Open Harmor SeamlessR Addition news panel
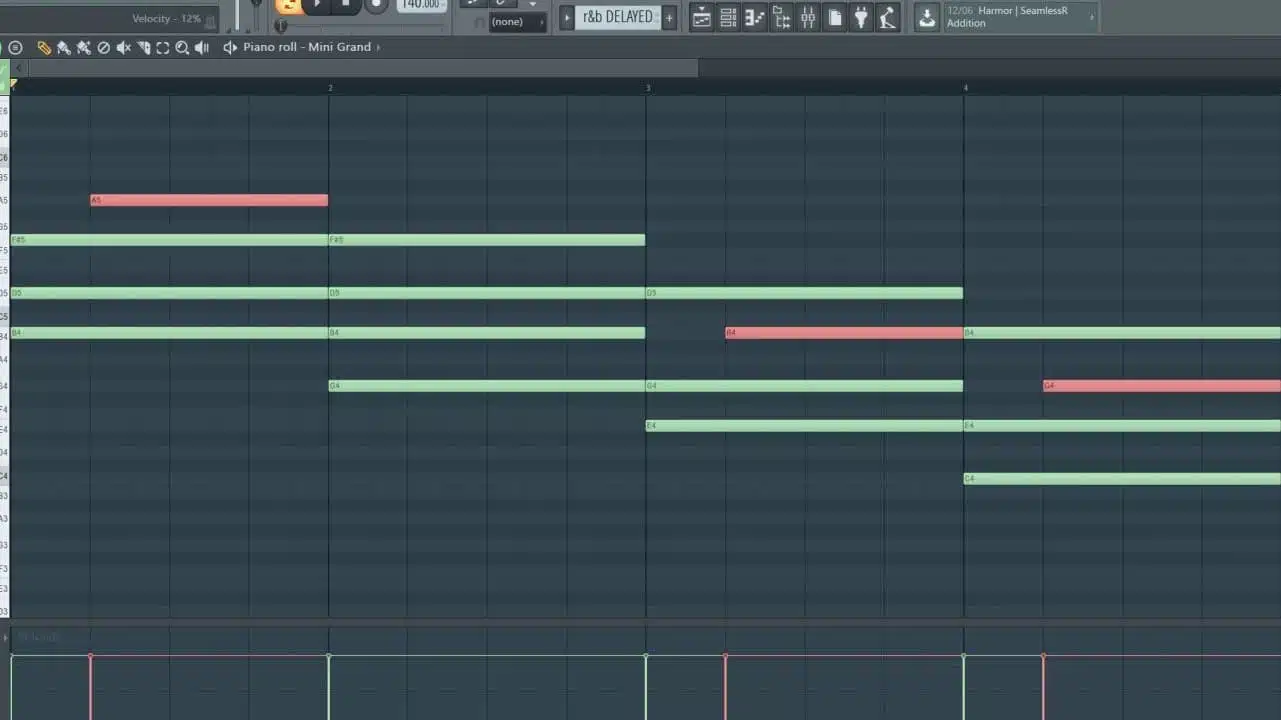This screenshot has width=1281, height=720. [x=1019, y=17]
